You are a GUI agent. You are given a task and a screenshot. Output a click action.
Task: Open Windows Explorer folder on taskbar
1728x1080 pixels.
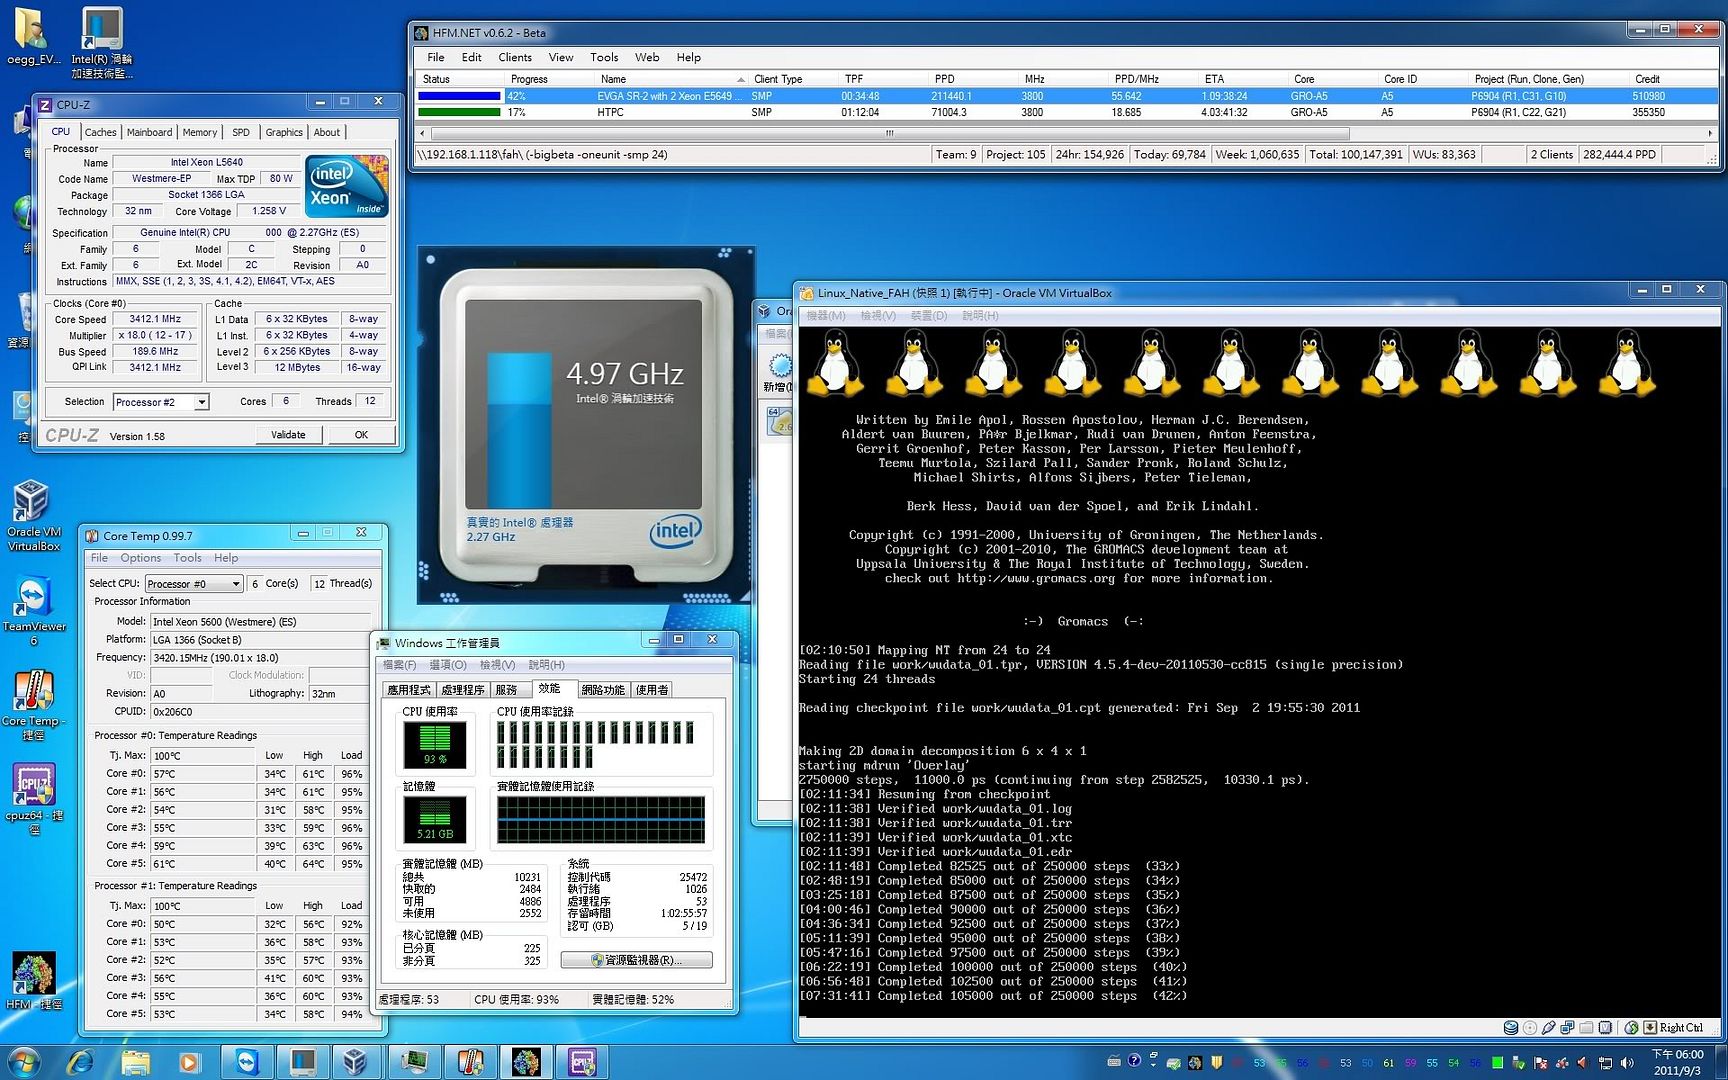click(135, 1062)
